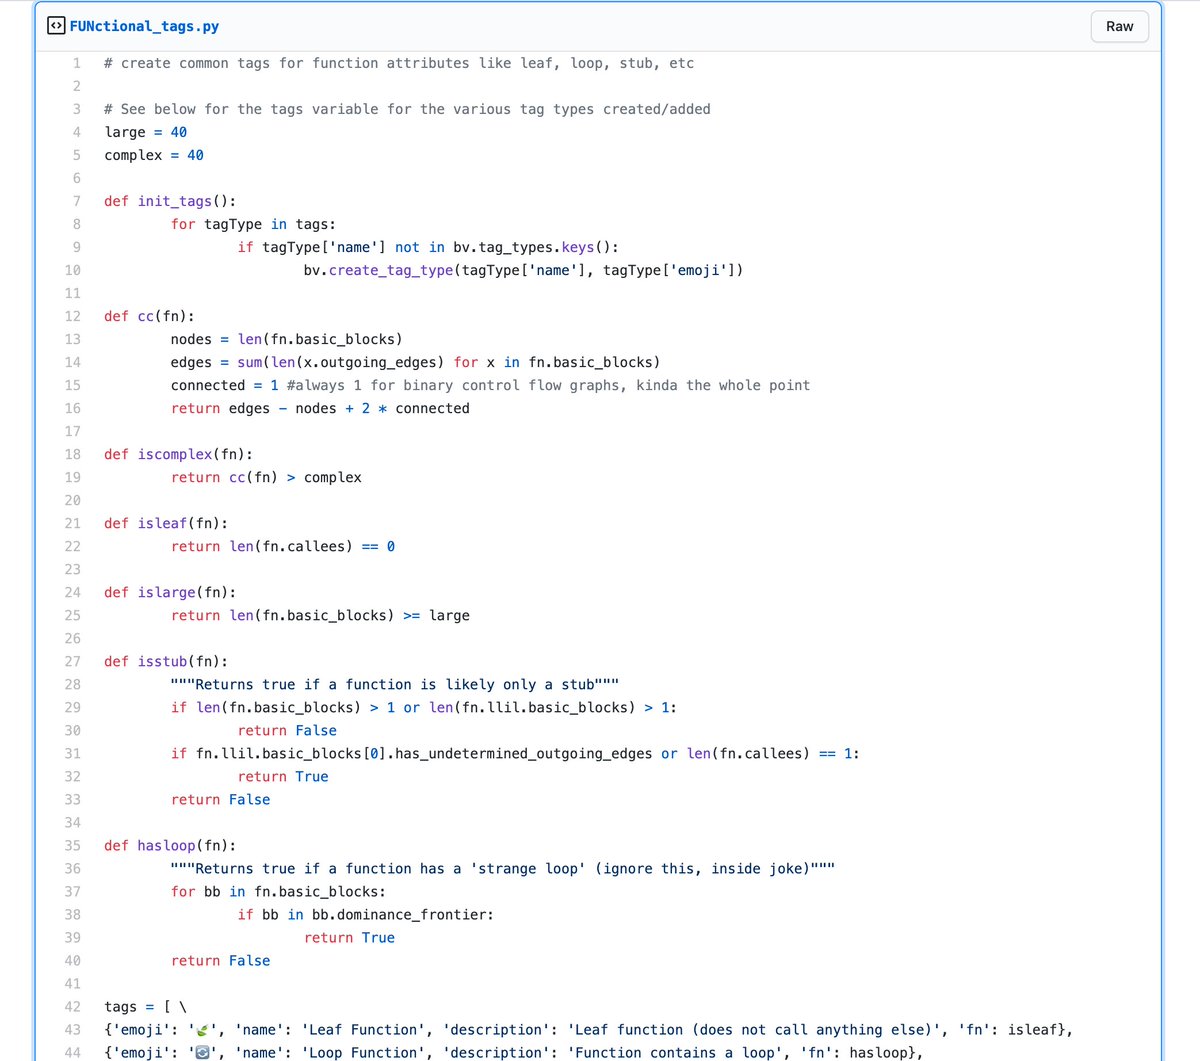Click 'return len(fn.callees) == 0' line
This screenshot has width=1200, height=1061.
283,546
